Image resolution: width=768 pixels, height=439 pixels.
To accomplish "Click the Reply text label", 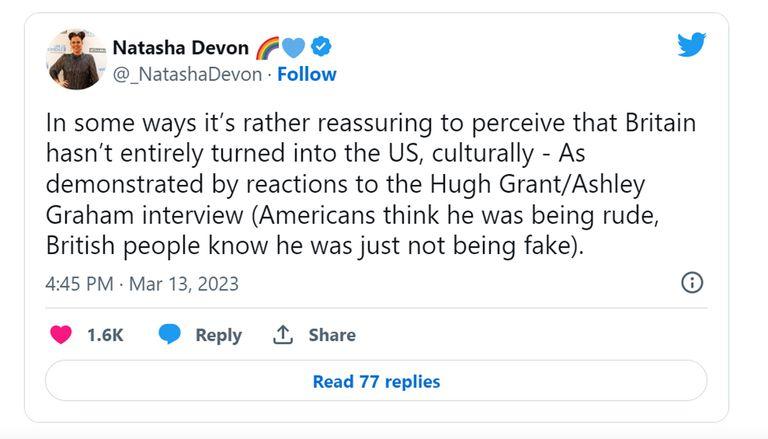I will click(218, 335).
